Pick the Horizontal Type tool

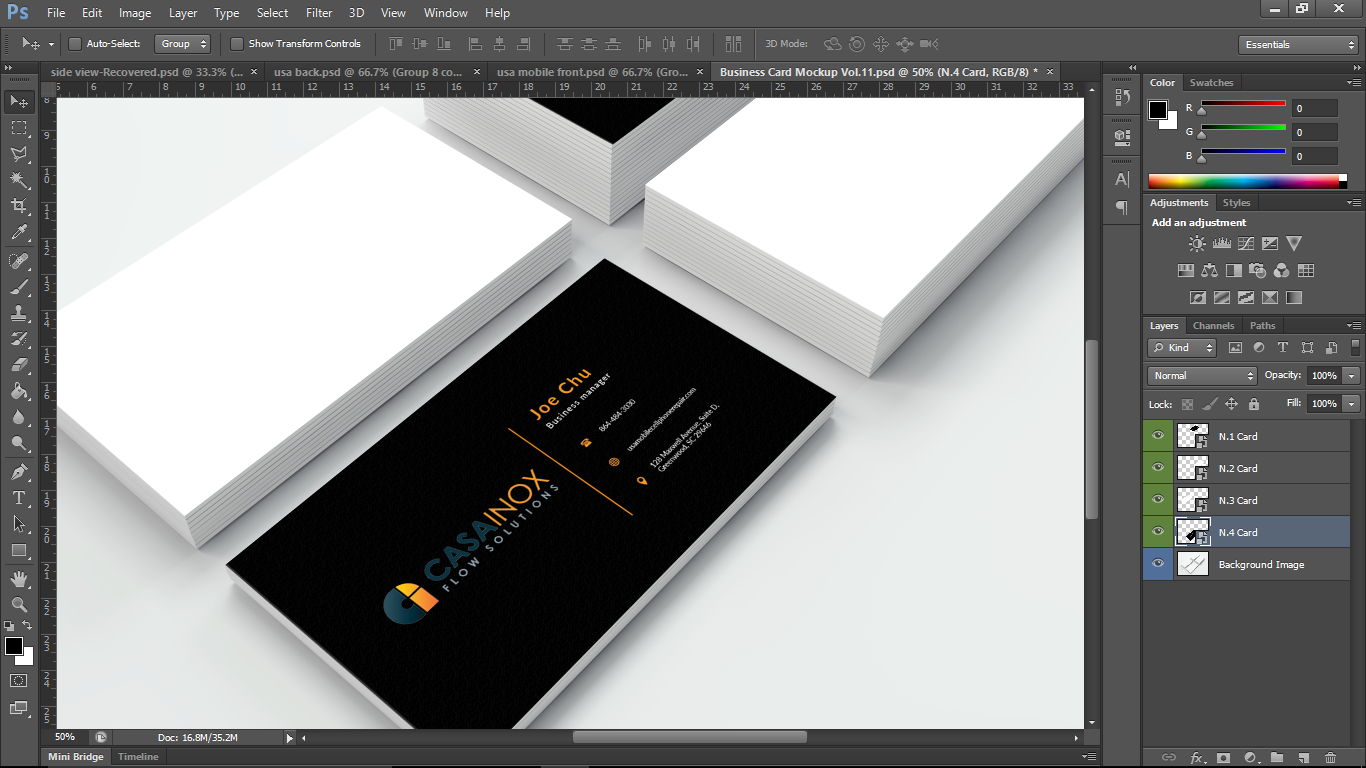tap(18, 498)
